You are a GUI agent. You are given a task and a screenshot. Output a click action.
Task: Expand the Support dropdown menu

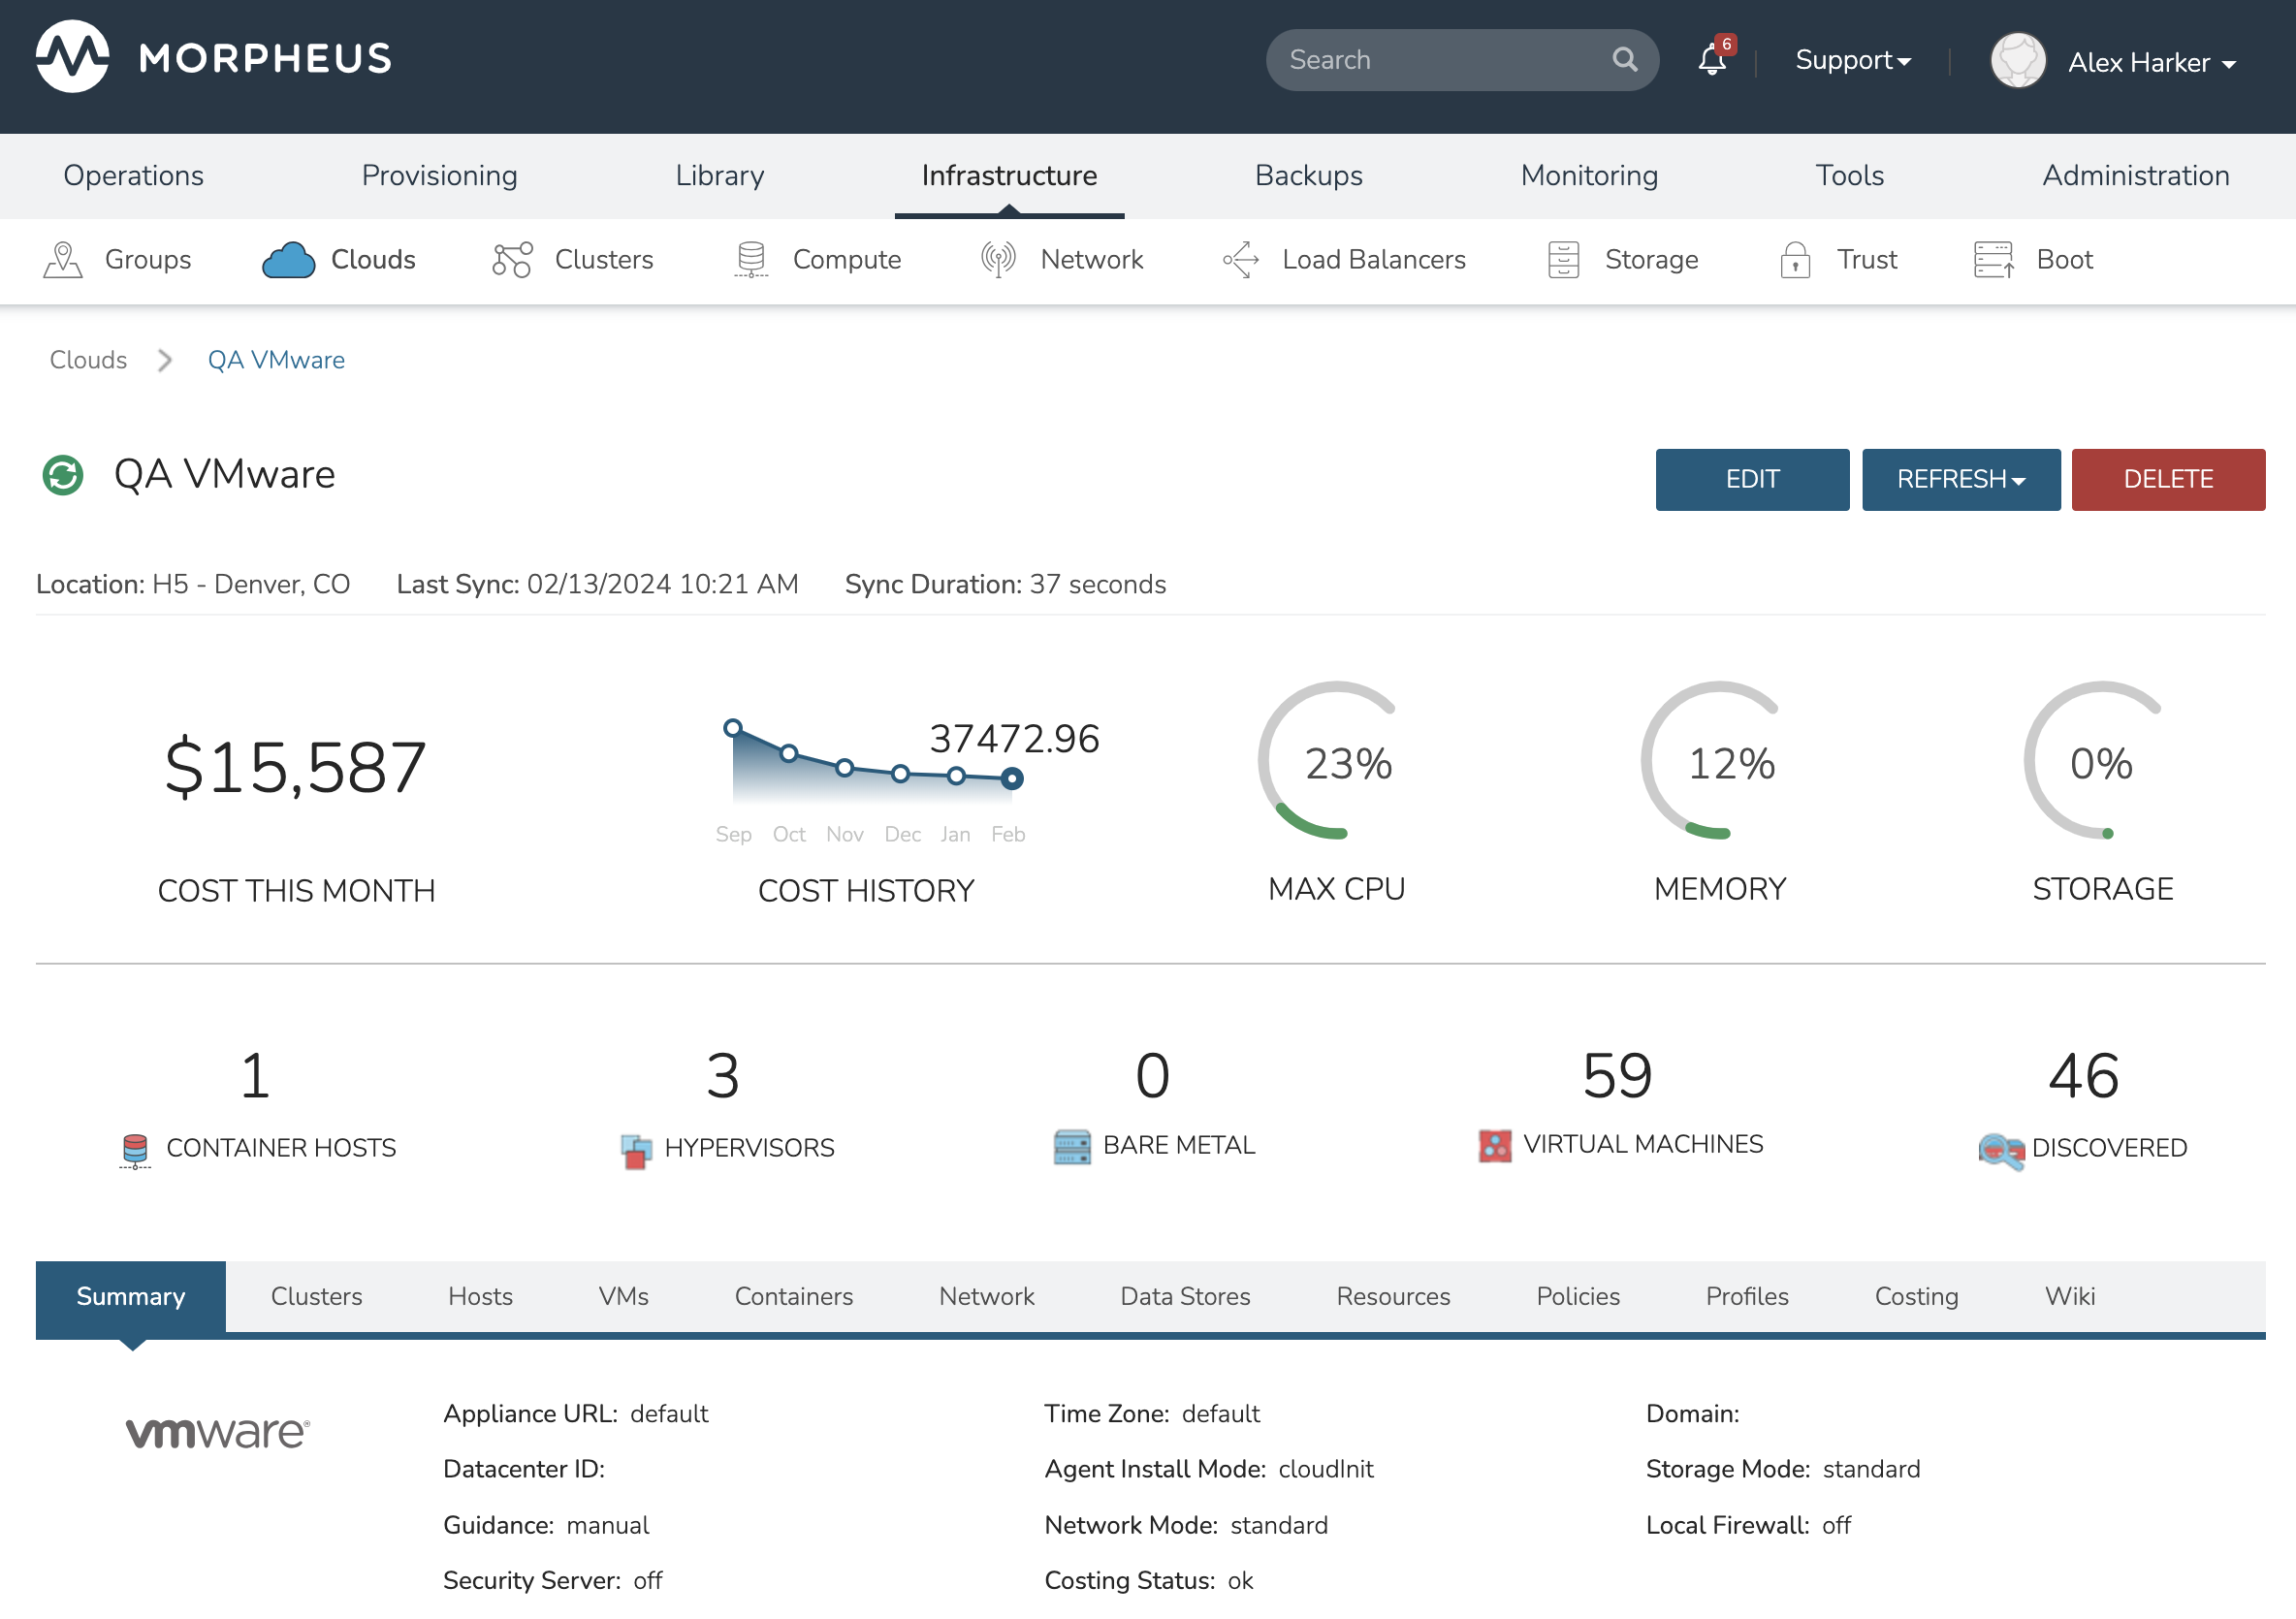1852,61
